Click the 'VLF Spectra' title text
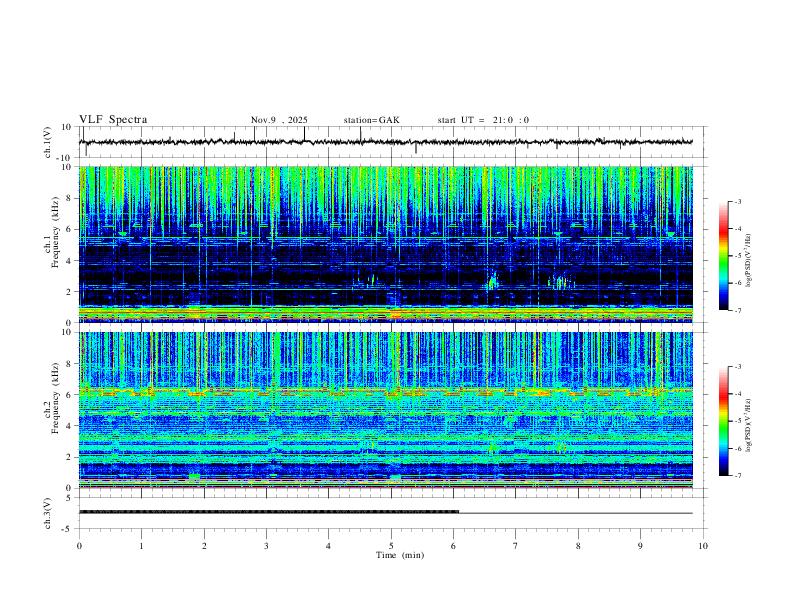This screenshot has height=612, width=792. tap(113, 120)
